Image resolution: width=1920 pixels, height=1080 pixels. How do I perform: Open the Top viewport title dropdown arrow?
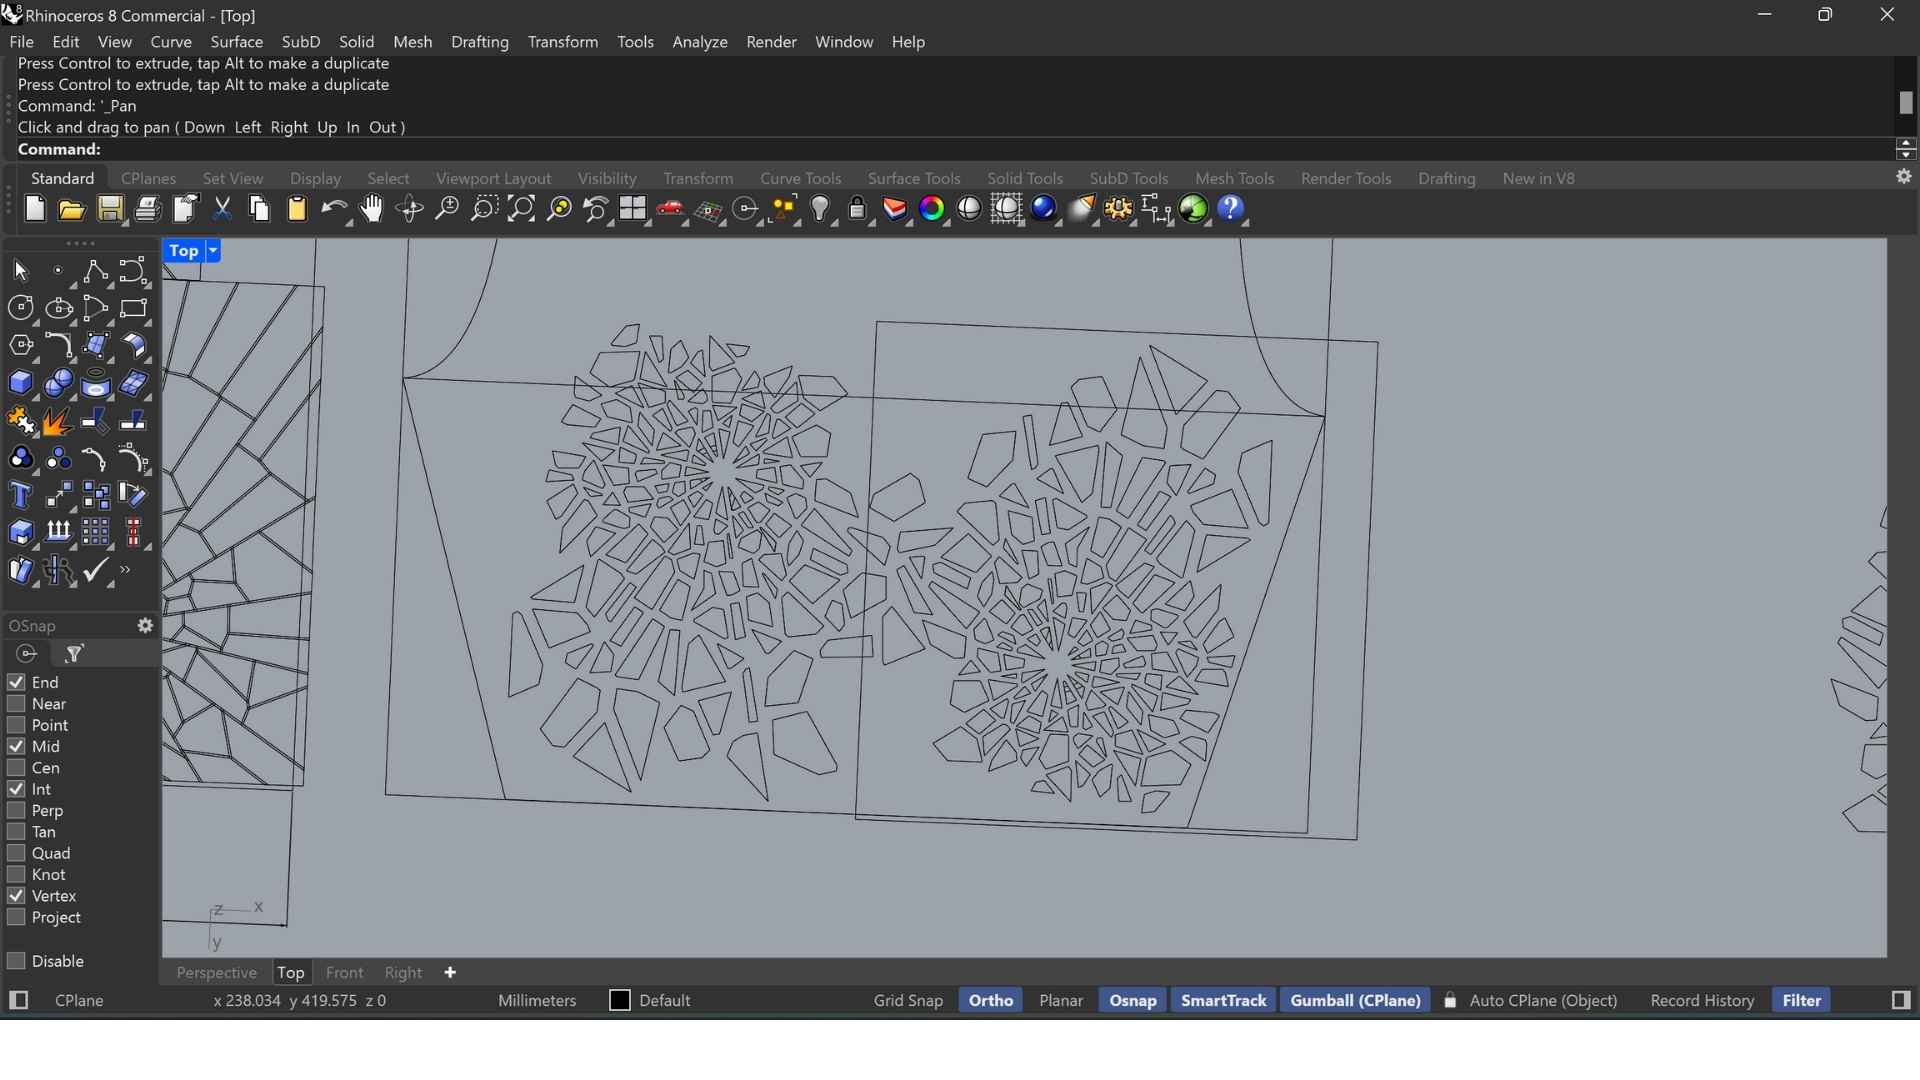point(213,252)
